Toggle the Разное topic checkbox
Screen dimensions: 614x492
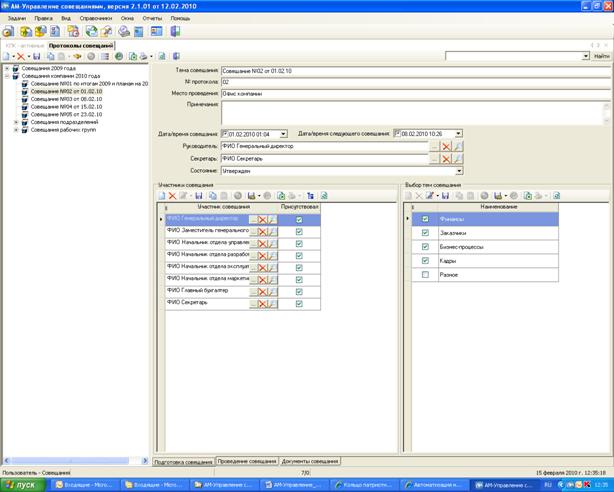(426, 274)
